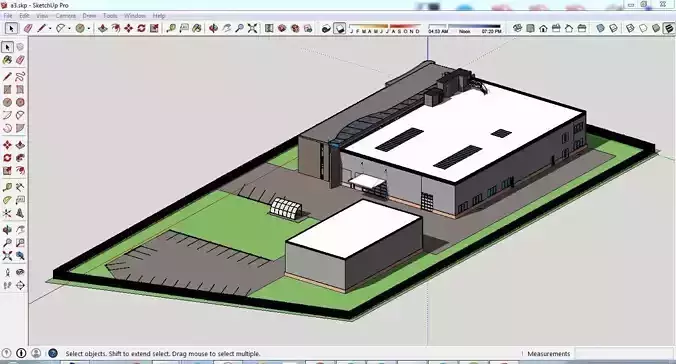The image size is (676, 364).
Task: Expand the Arc tool dropdown arrow
Action: click(x=69, y=28)
